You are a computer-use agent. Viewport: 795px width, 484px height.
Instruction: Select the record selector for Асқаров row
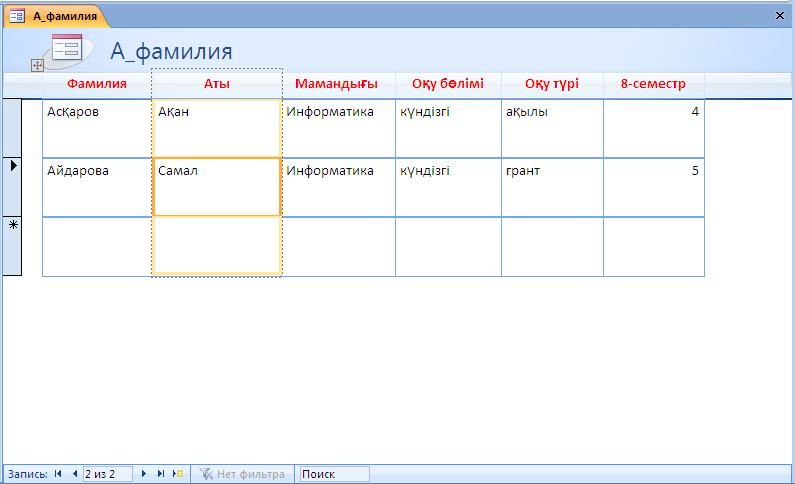pyautogui.click(x=12, y=128)
